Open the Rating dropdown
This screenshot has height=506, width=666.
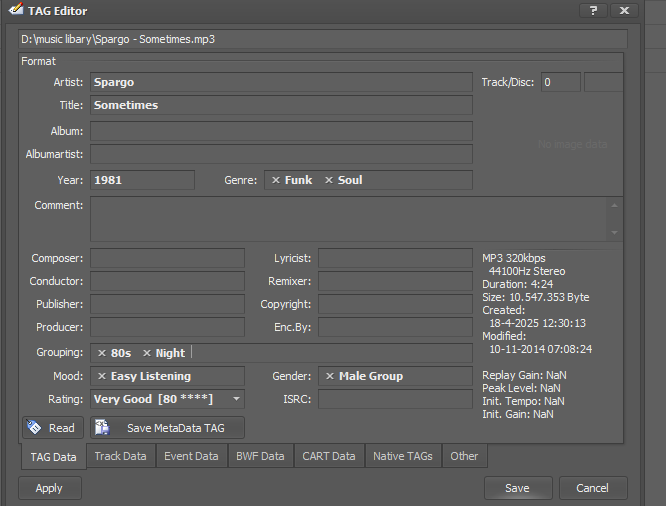(236, 400)
